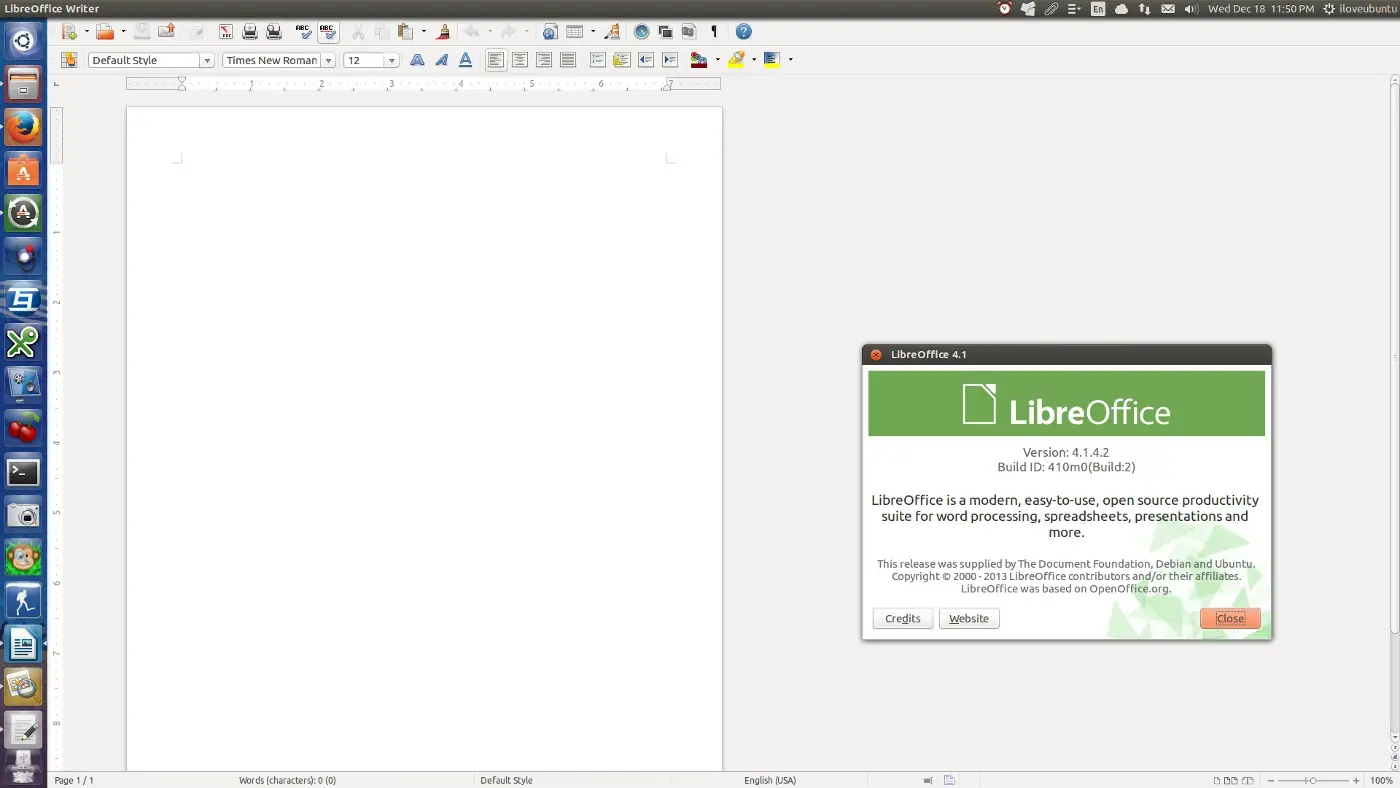
Task: Click Page 1 / 1 in status bar
Action: 74,780
